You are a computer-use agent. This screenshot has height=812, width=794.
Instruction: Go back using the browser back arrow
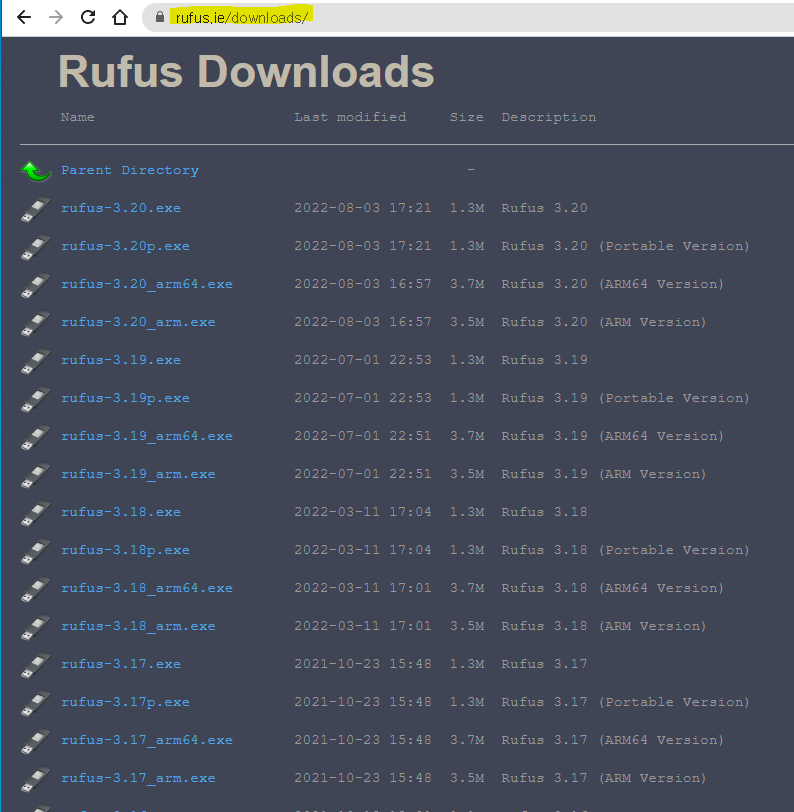point(24,18)
